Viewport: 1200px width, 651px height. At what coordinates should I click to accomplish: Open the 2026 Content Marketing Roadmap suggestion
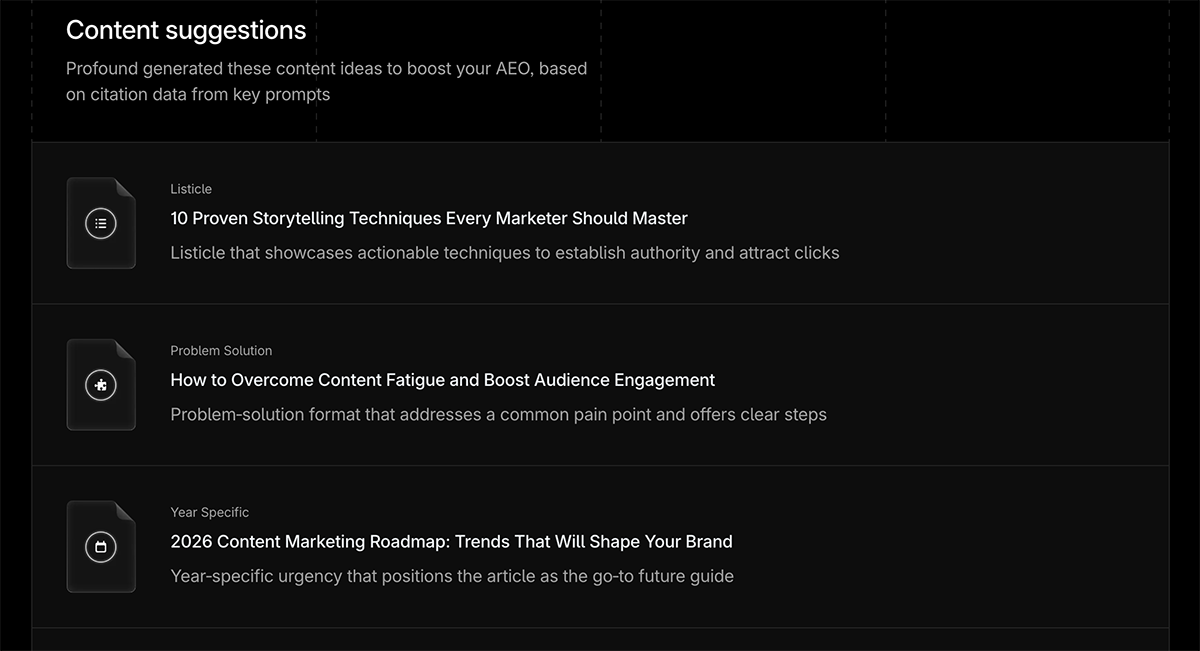[451, 541]
